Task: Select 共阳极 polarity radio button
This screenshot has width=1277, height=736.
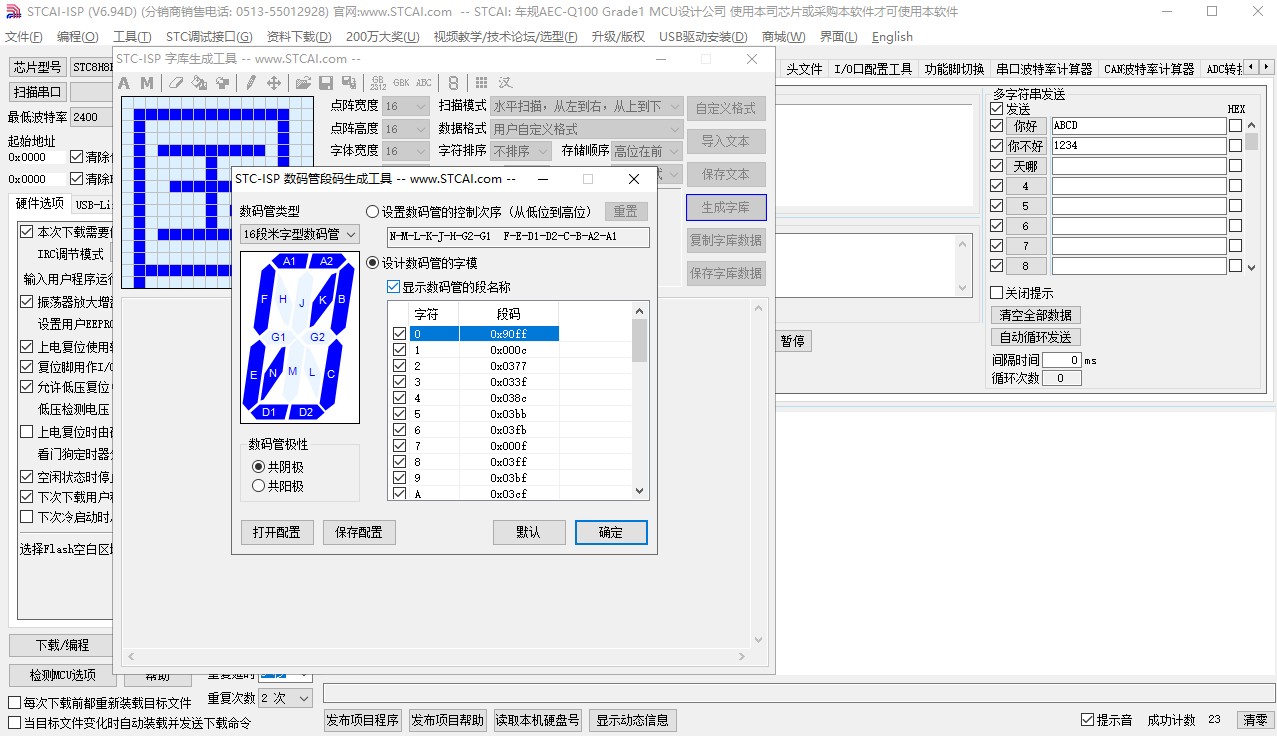Action: (x=278, y=486)
